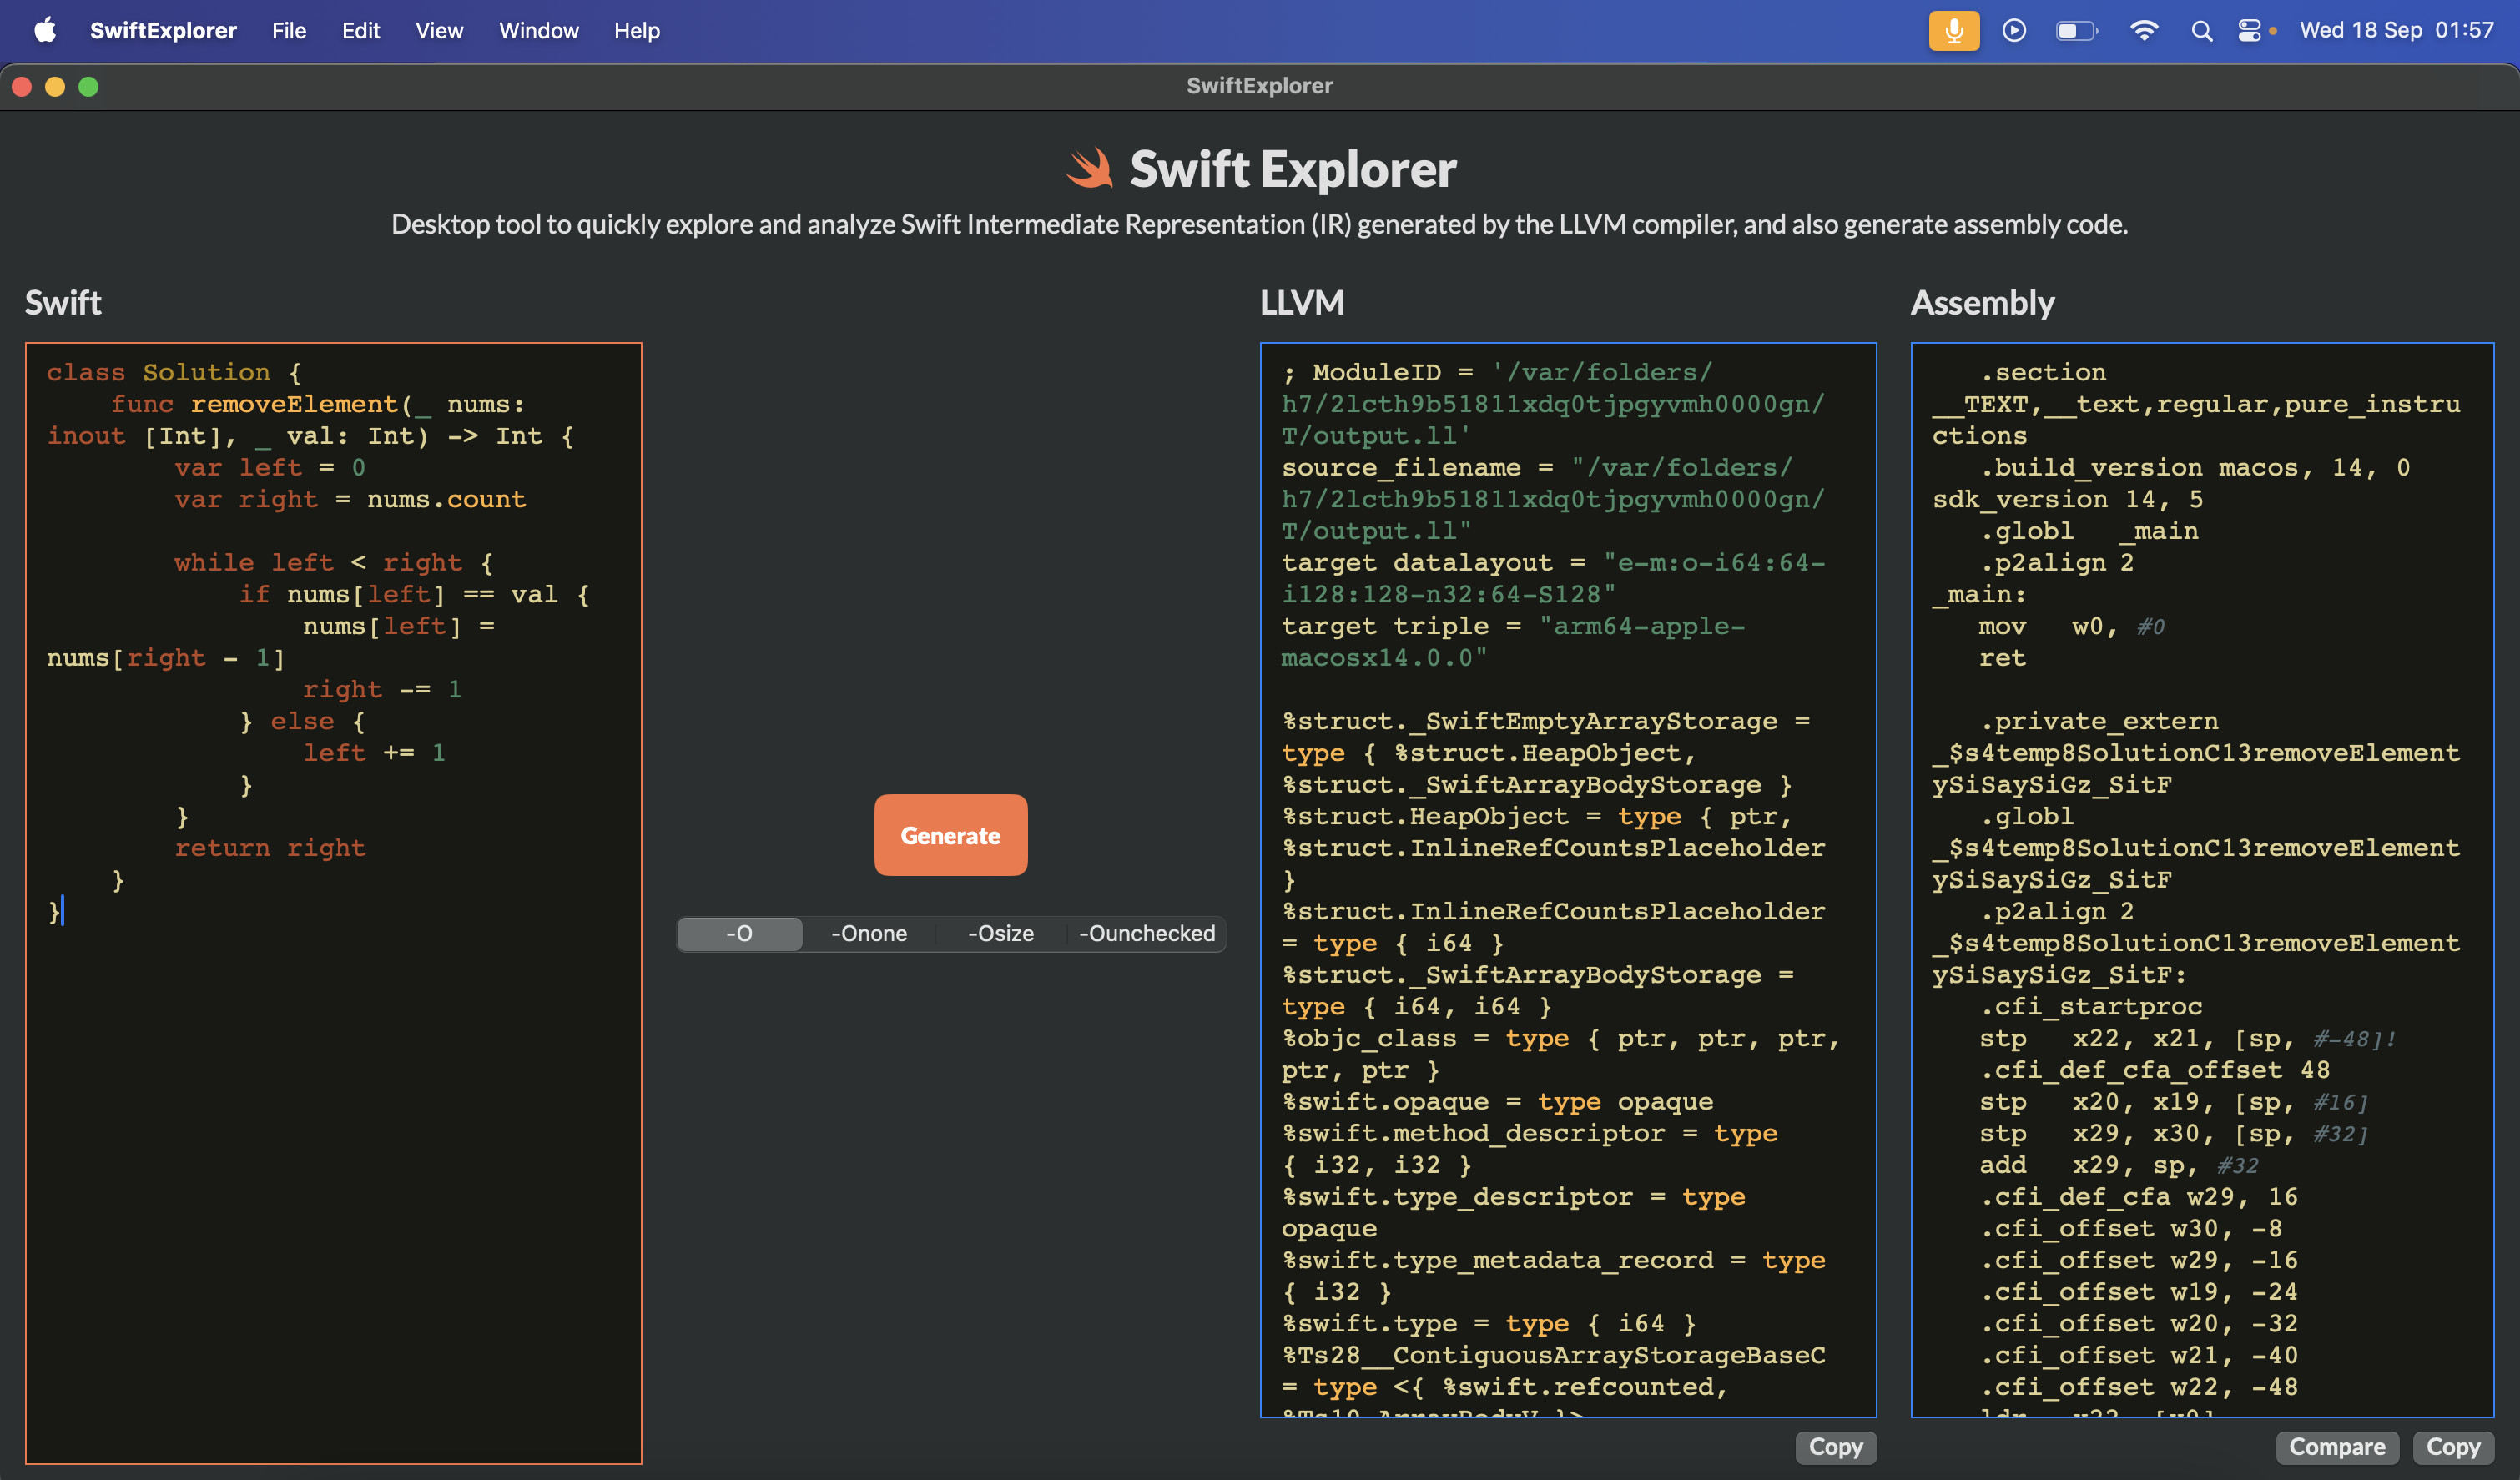Click the 'while left < right {' line
The height and width of the screenshot is (1480, 2520).
coord(334,562)
